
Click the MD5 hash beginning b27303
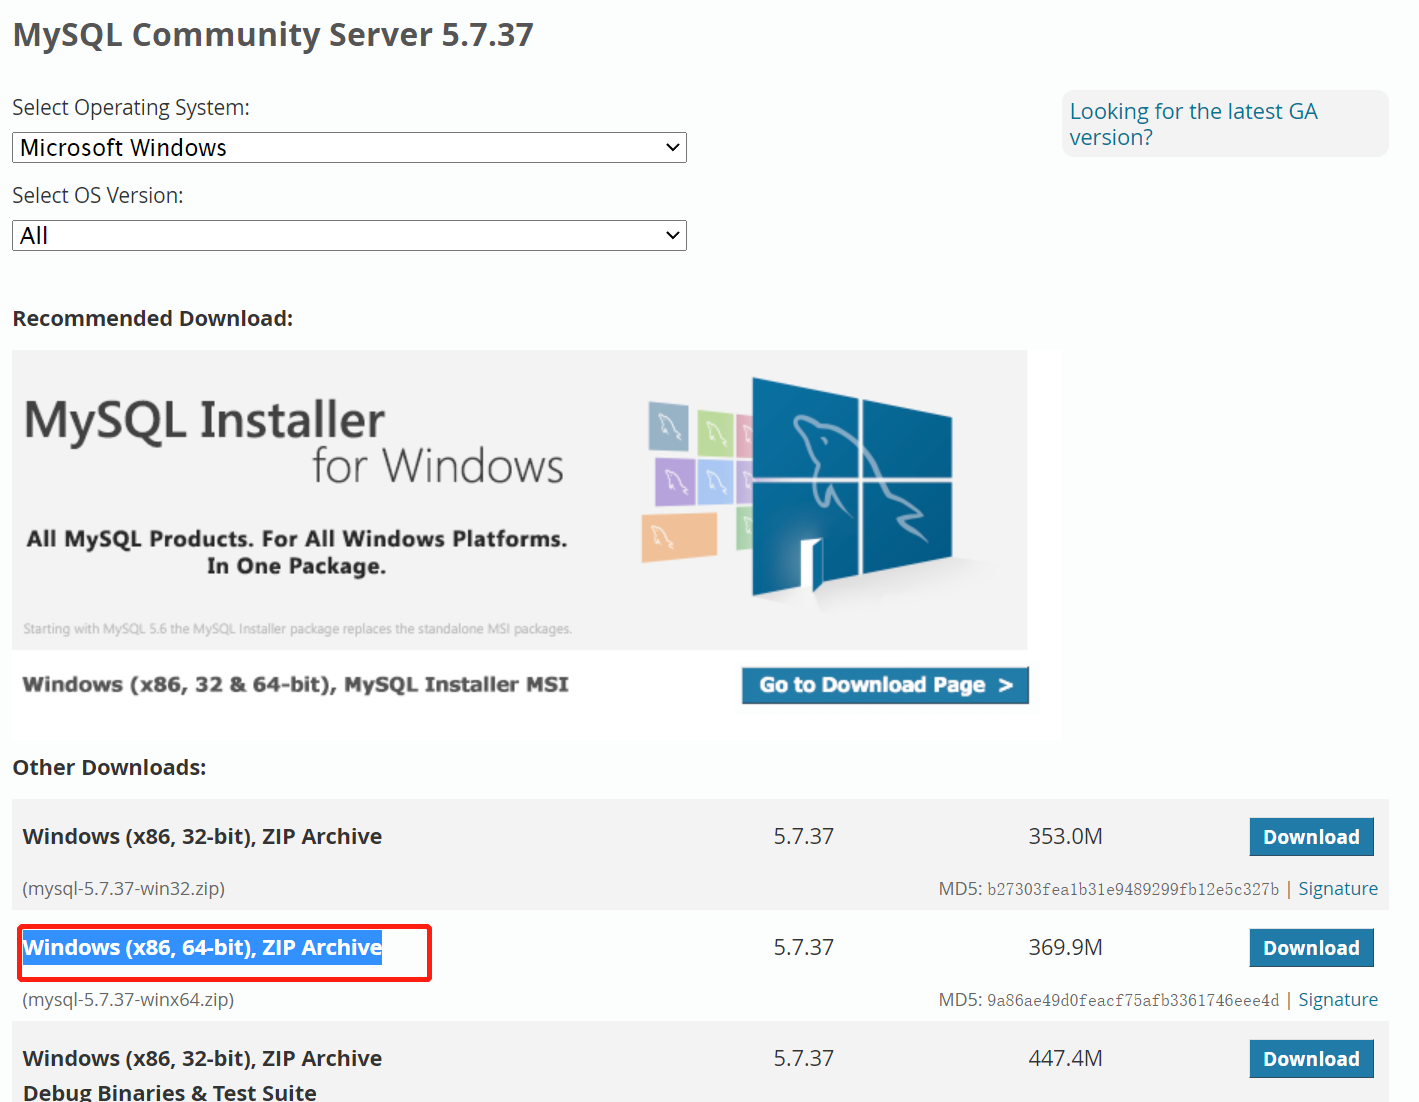(x=1133, y=889)
